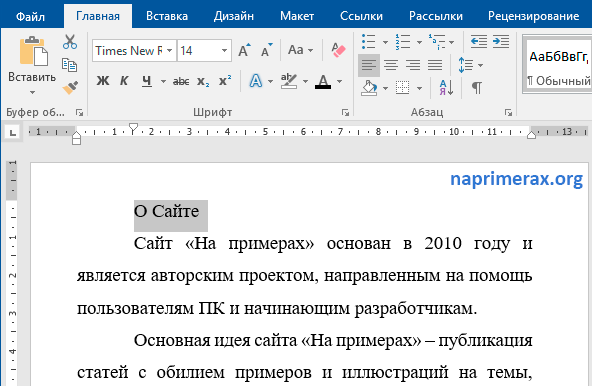
Task: Justify text alignment
Action: [x=435, y=65]
